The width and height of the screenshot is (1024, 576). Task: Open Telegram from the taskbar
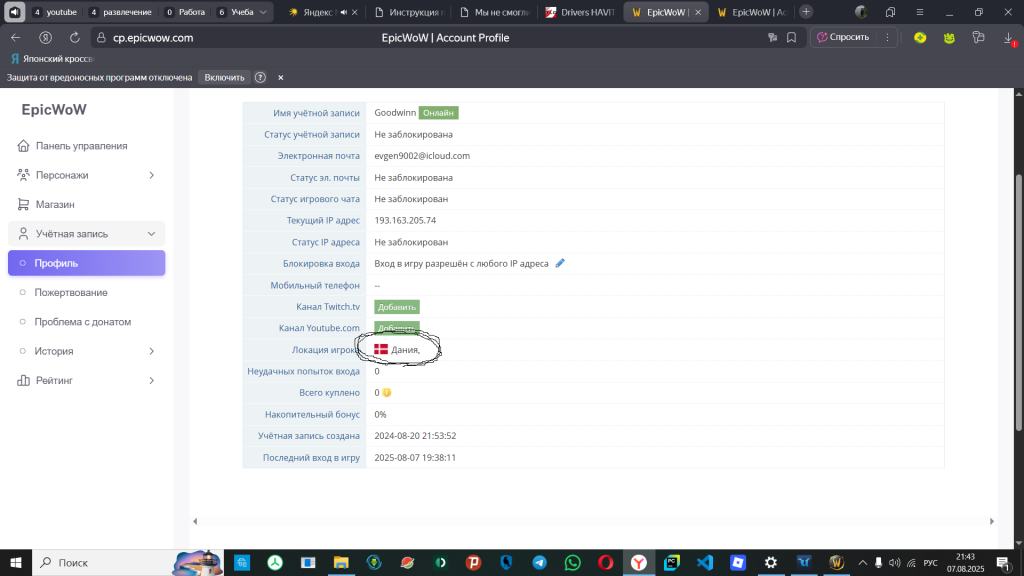(539, 563)
